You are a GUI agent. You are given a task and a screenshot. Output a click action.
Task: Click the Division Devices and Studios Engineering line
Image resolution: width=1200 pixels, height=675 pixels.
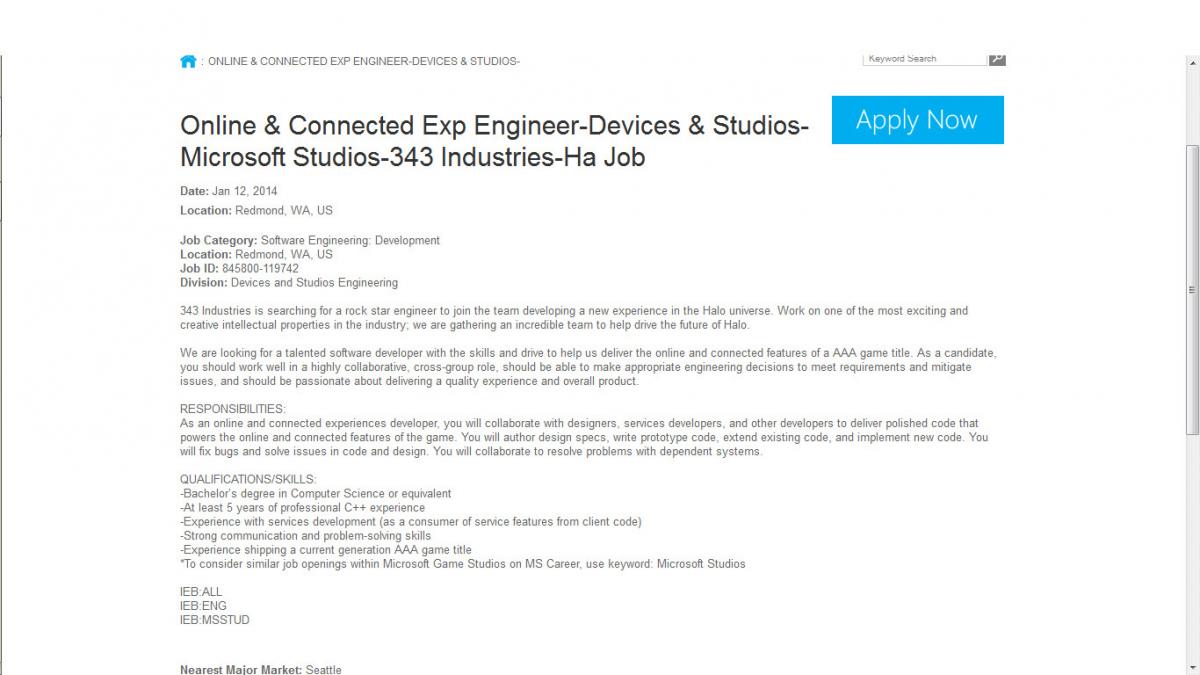tap(289, 283)
